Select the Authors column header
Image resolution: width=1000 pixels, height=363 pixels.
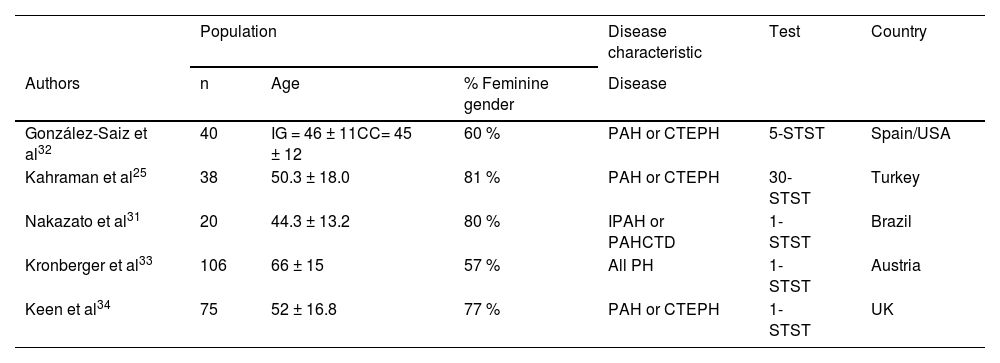coord(52,84)
